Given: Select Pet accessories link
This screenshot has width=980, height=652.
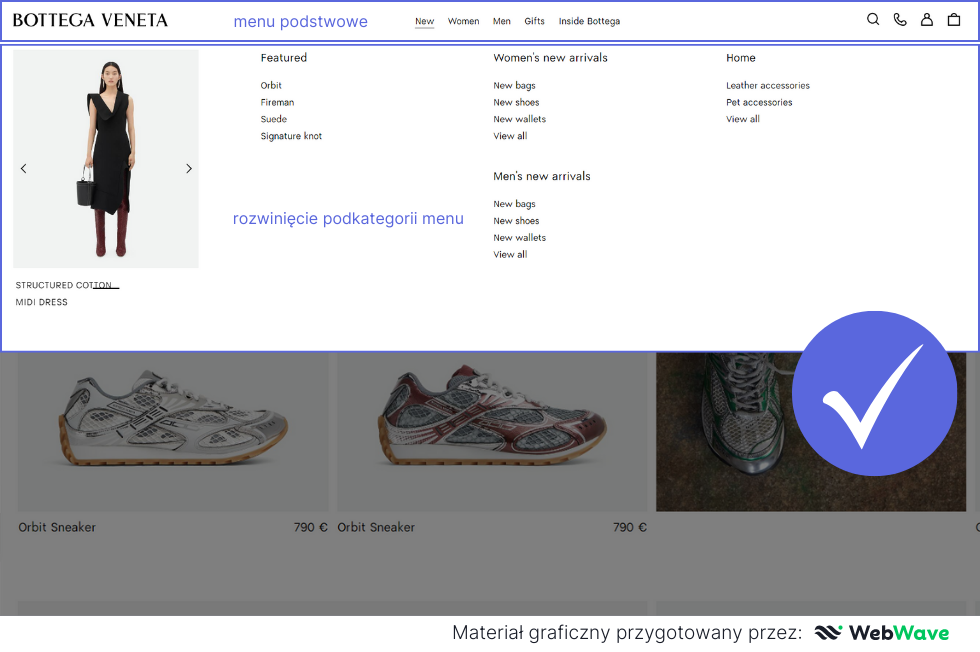Looking at the screenshot, I should (759, 103).
